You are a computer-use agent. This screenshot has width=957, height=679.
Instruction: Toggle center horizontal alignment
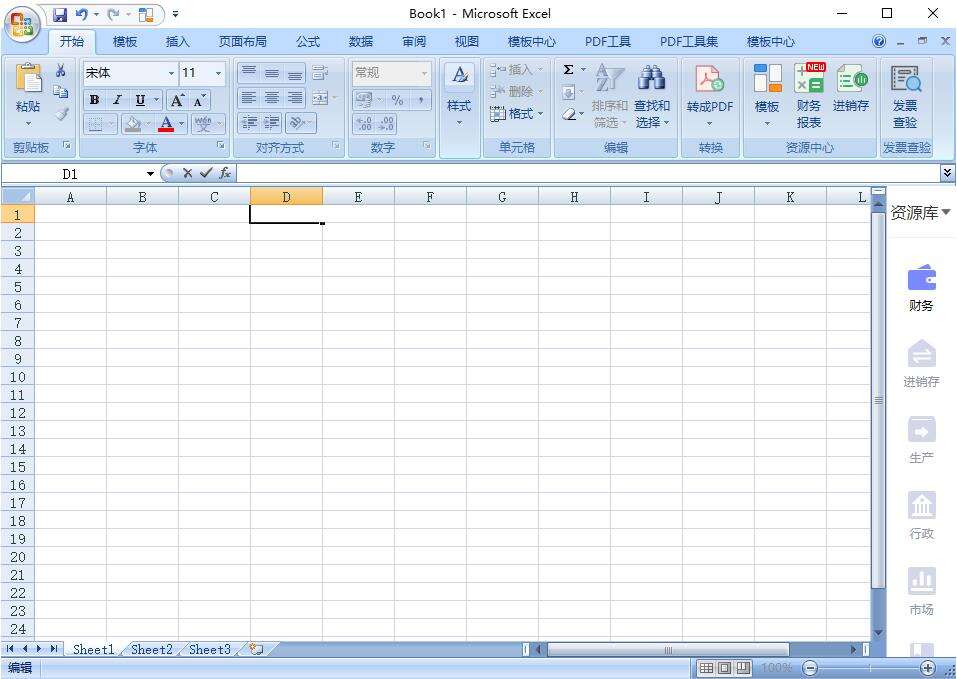tap(272, 98)
